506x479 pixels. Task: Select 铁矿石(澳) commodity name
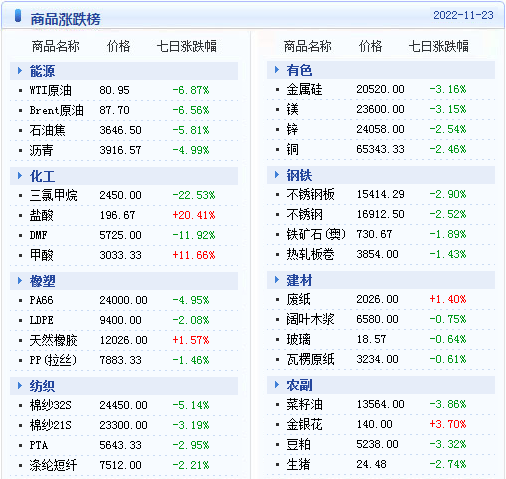coord(316,234)
